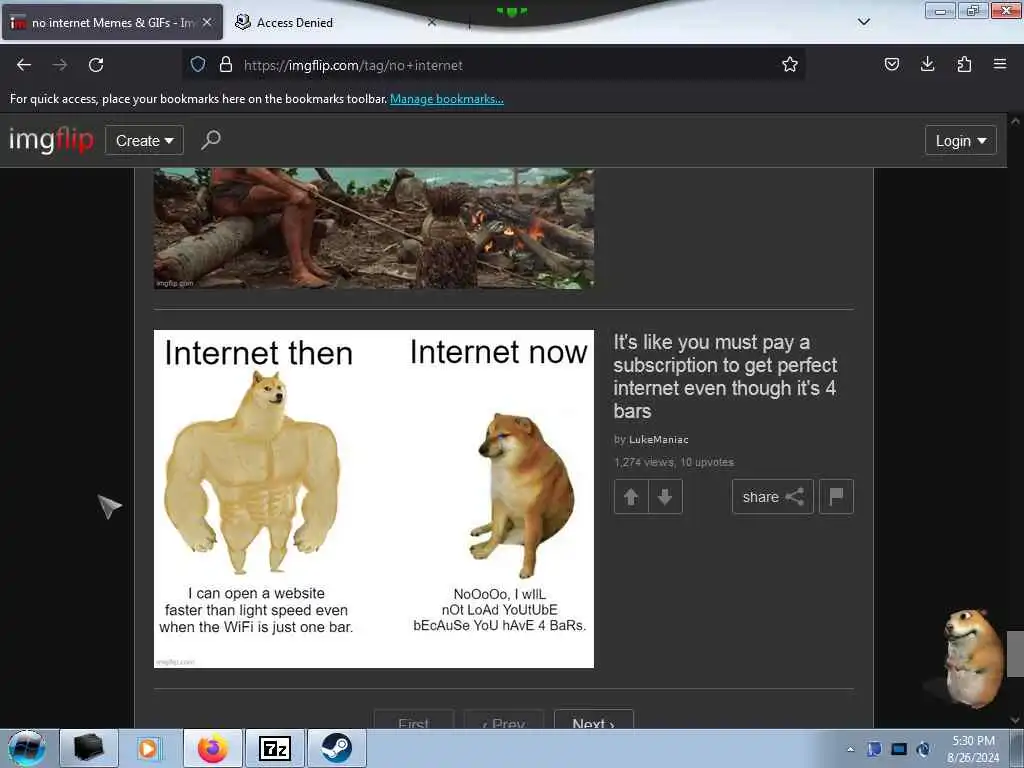The height and width of the screenshot is (768, 1024).
Task: Flag the LukeManiac meme
Action: (836, 497)
